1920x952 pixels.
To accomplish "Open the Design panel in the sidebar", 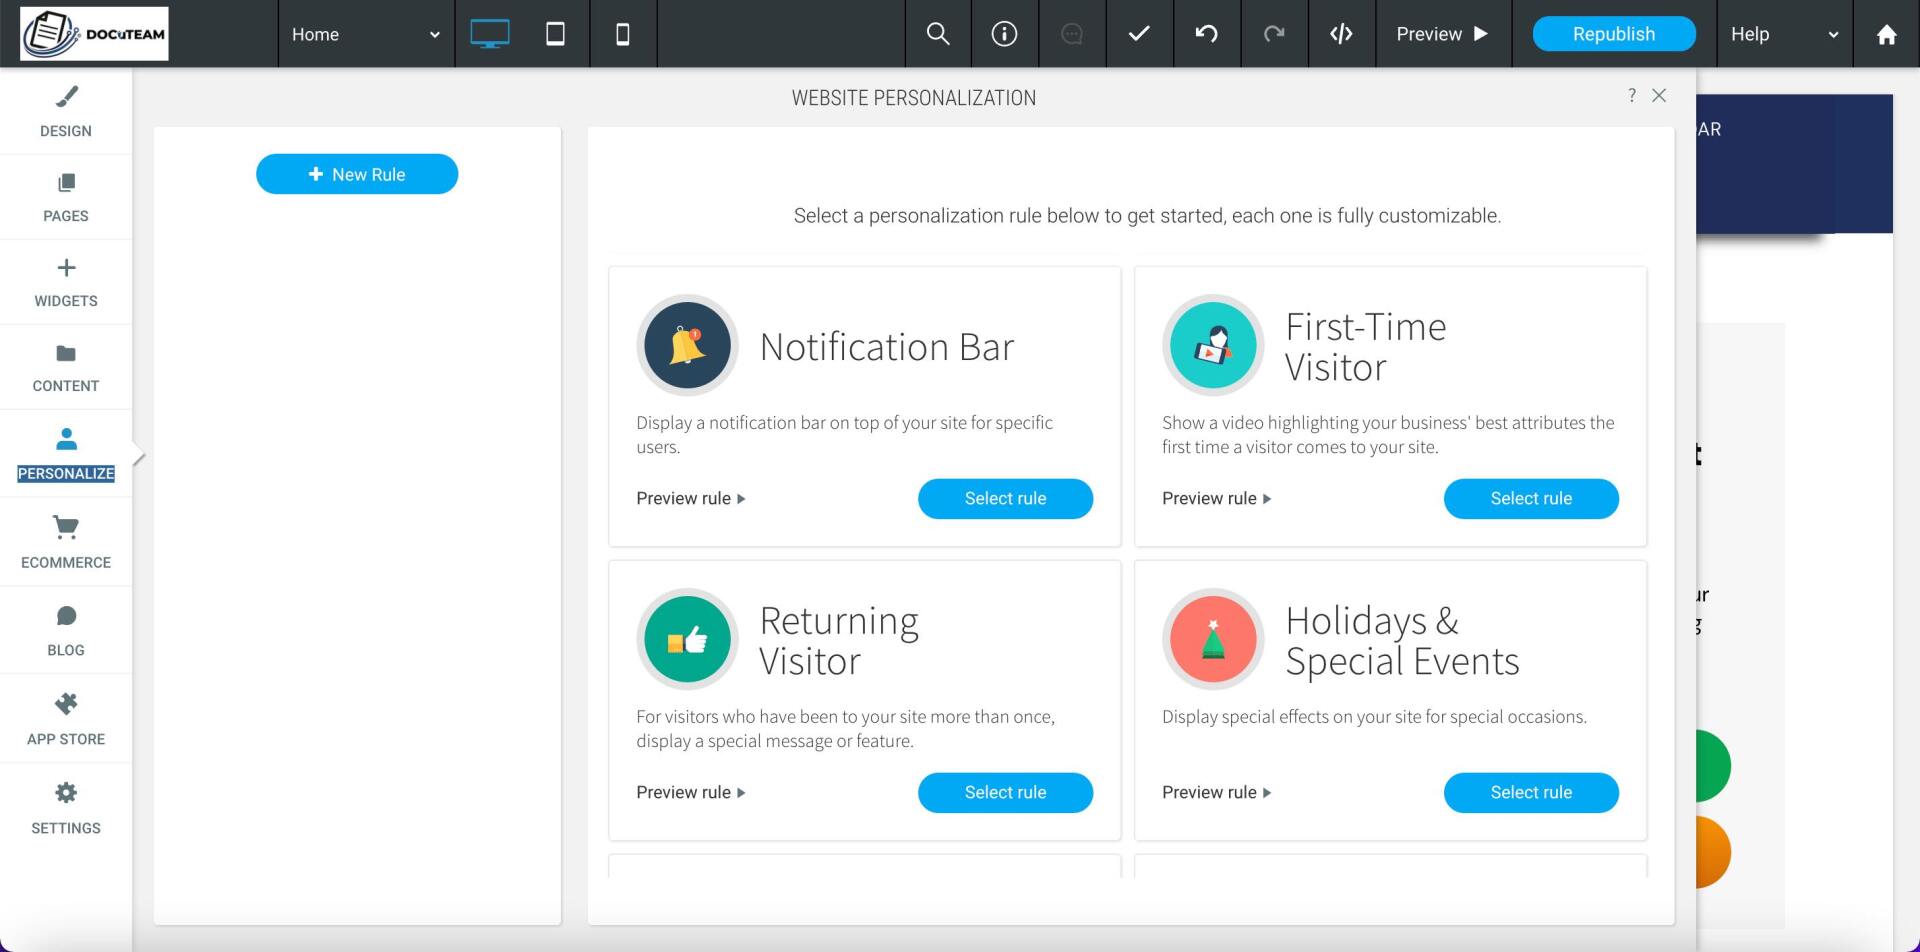I will [x=65, y=110].
